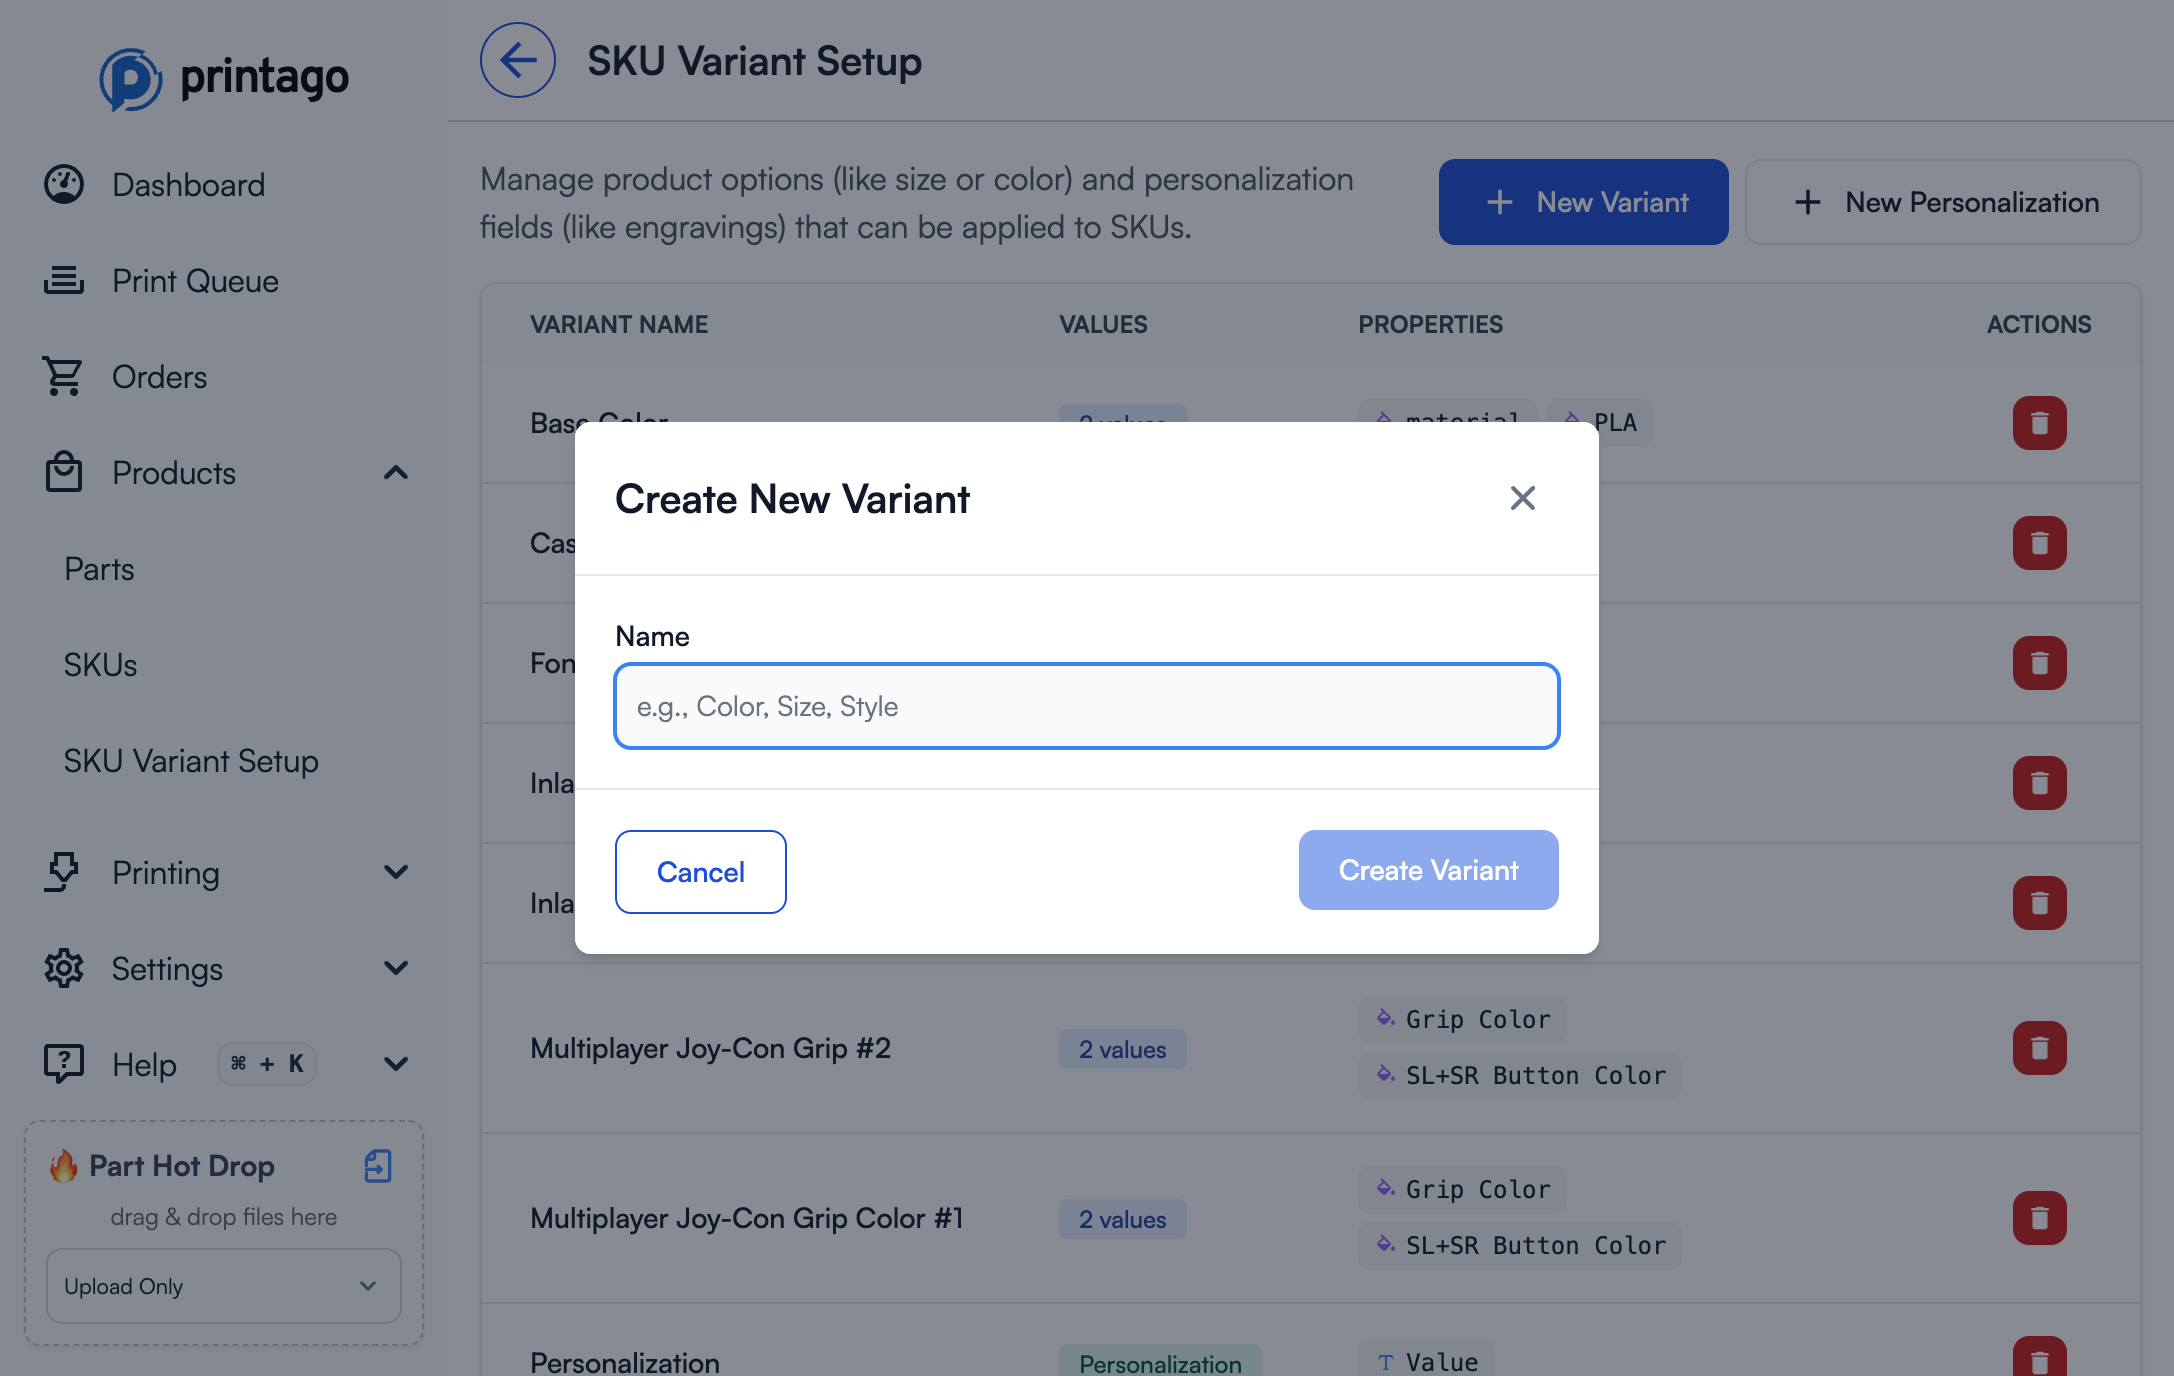The height and width of the screenshot is (1376, 2174).
Task: Select the Dashboard gauge icon
Action: tap(63, 184)
